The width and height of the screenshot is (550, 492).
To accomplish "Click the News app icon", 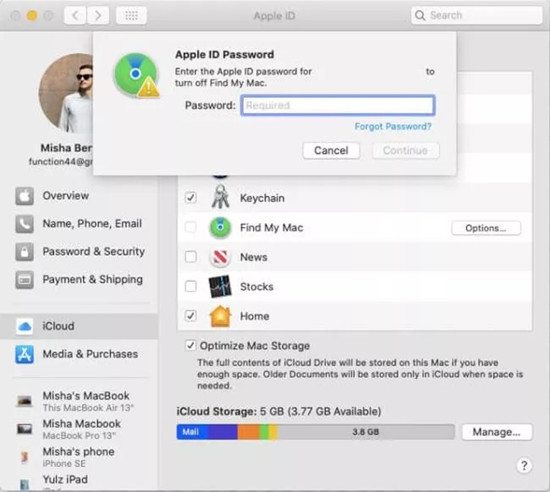I will tap(220, 257).
